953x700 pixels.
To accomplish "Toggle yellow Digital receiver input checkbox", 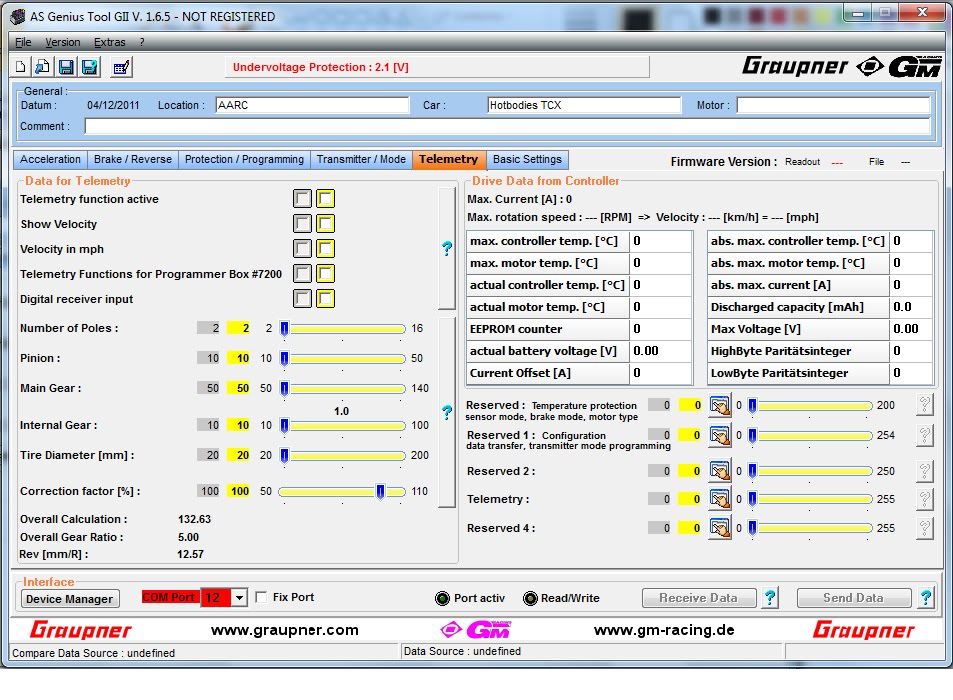I will 325,298.
